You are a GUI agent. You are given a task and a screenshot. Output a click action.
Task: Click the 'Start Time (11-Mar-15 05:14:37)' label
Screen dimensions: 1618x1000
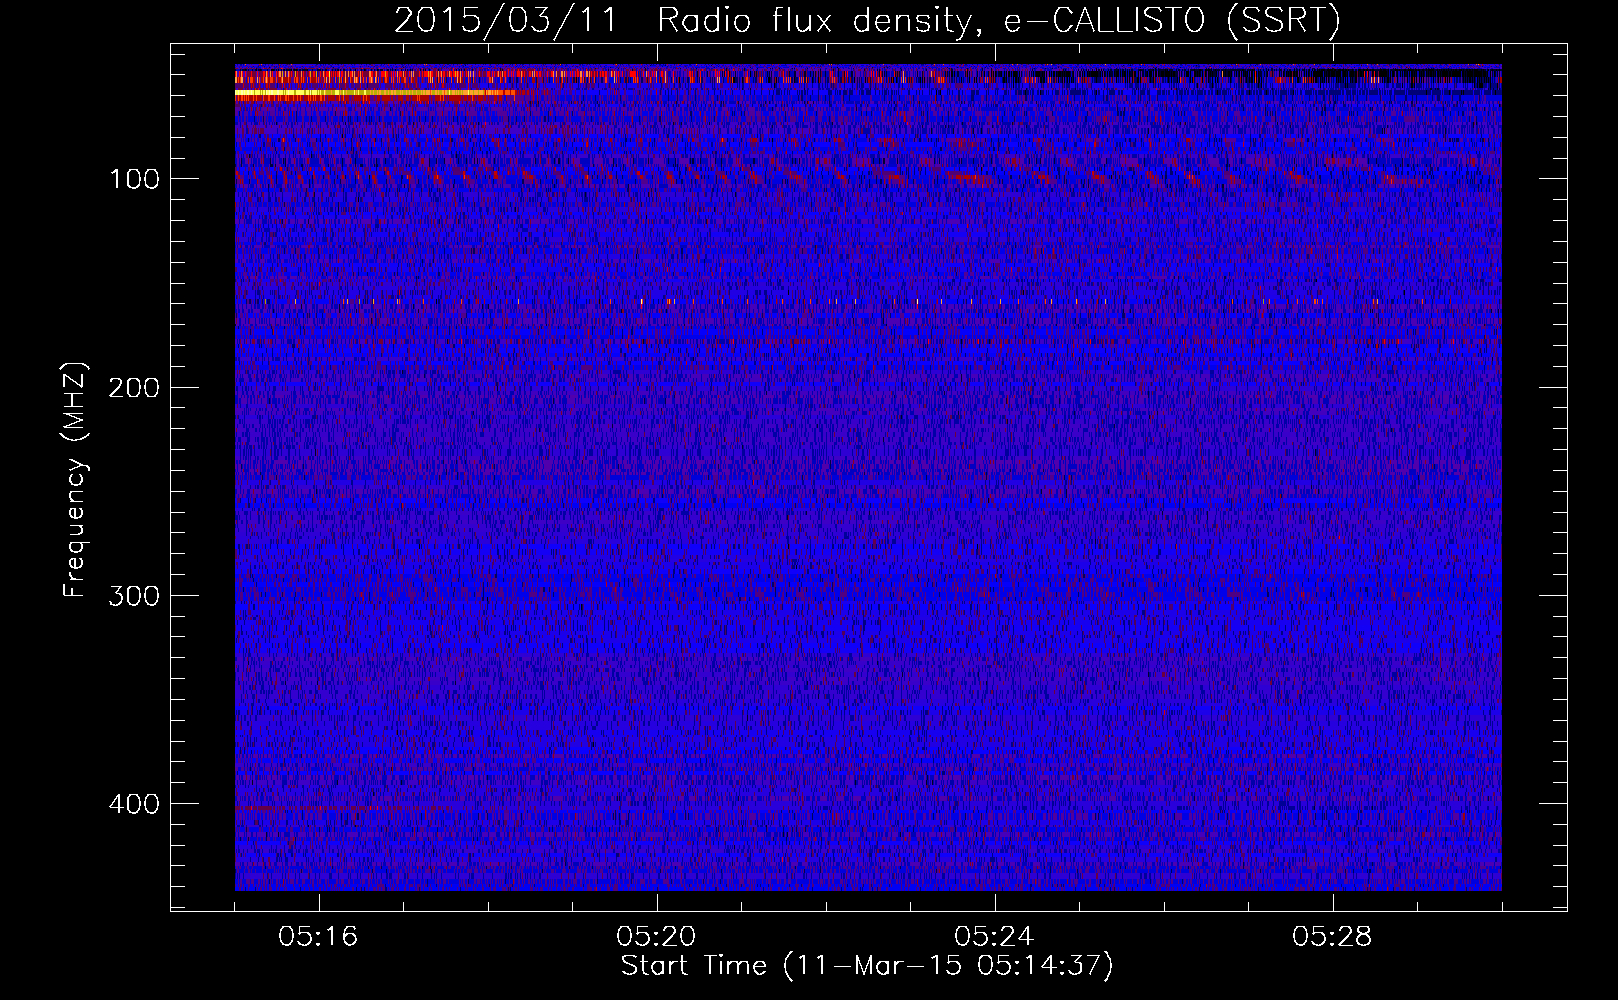pos(867,966)
